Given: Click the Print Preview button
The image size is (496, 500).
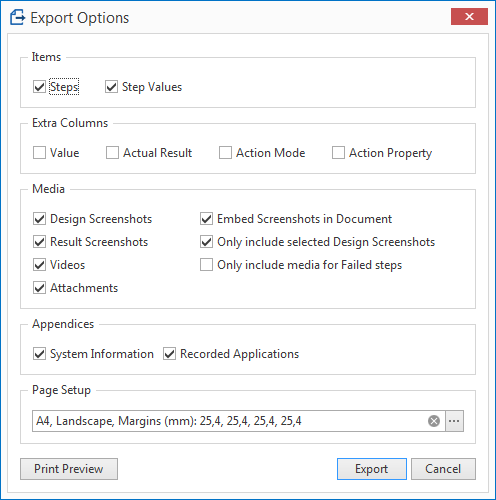Looking at the screenshot, I should click(x=69, y=469).
